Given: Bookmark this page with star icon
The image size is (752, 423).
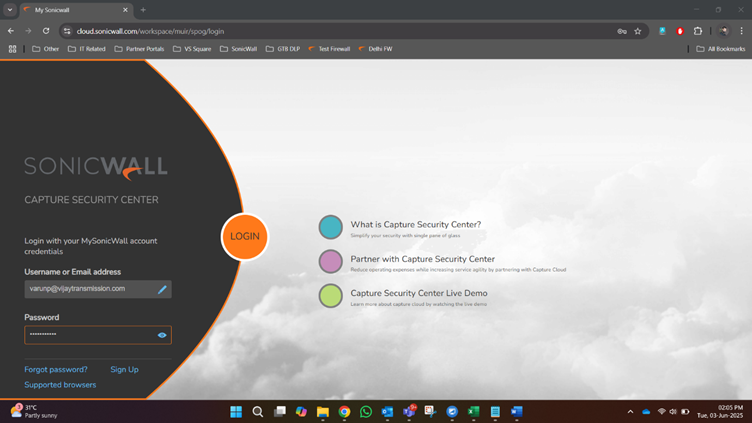Looking at the screenshot, I should coord(637,31).
